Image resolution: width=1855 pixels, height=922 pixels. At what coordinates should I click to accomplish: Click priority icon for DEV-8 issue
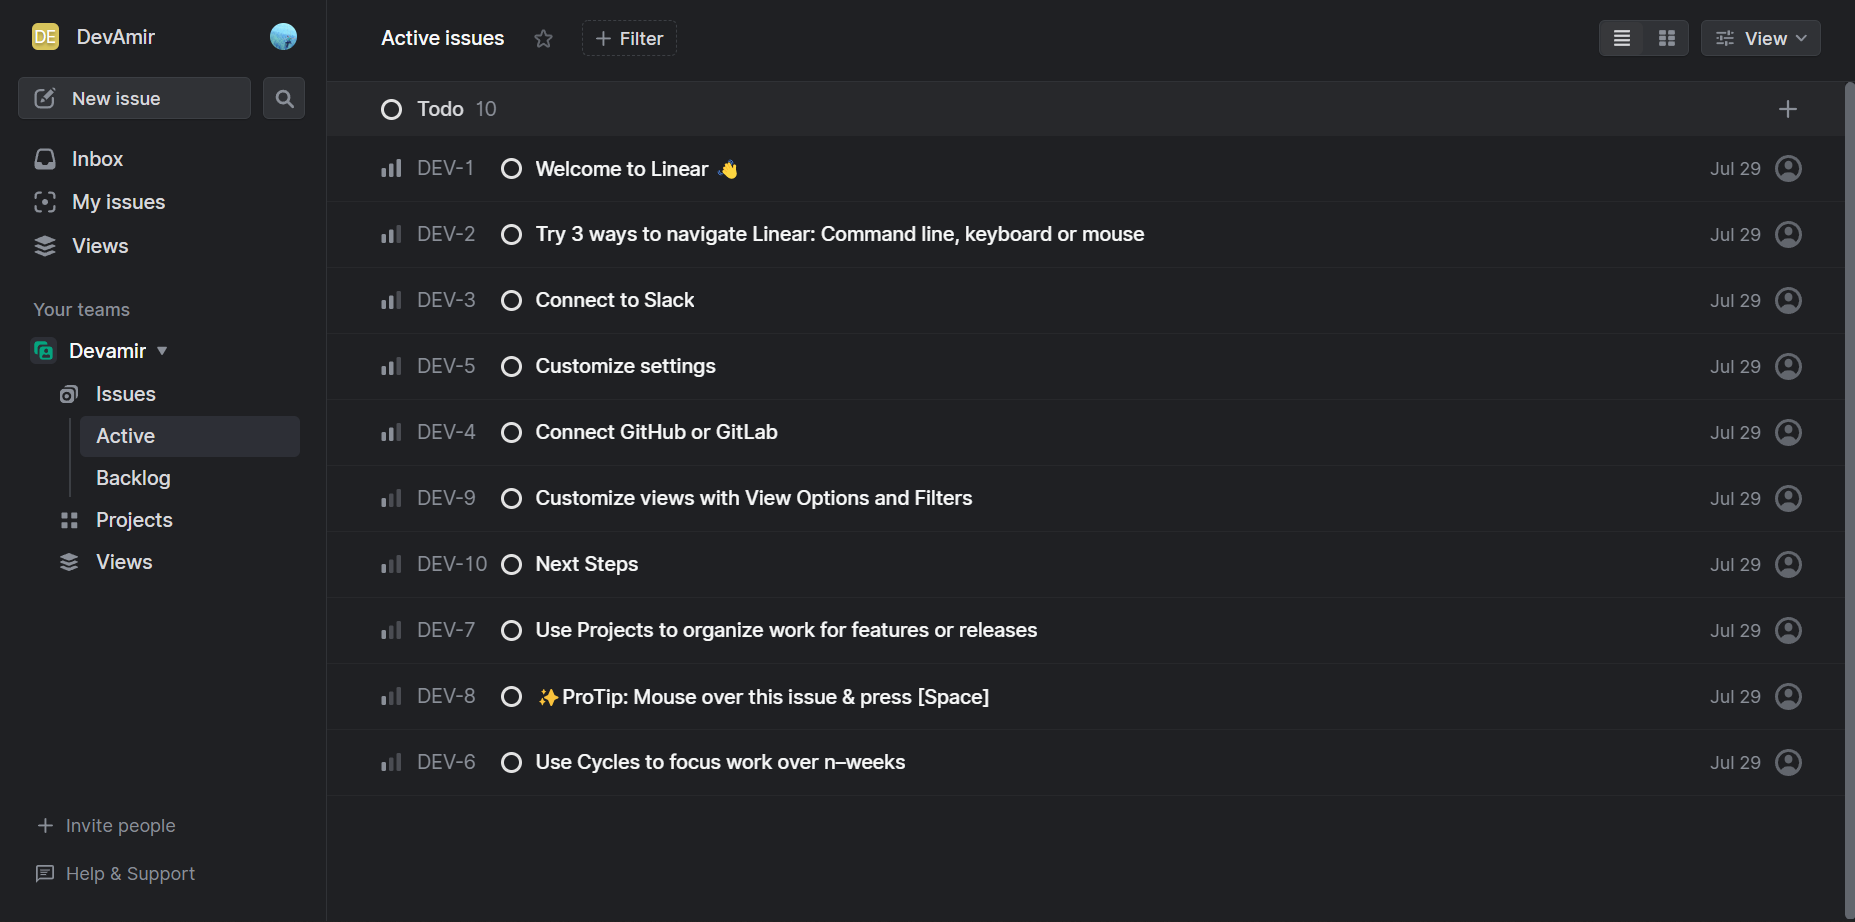click(391, 697)
